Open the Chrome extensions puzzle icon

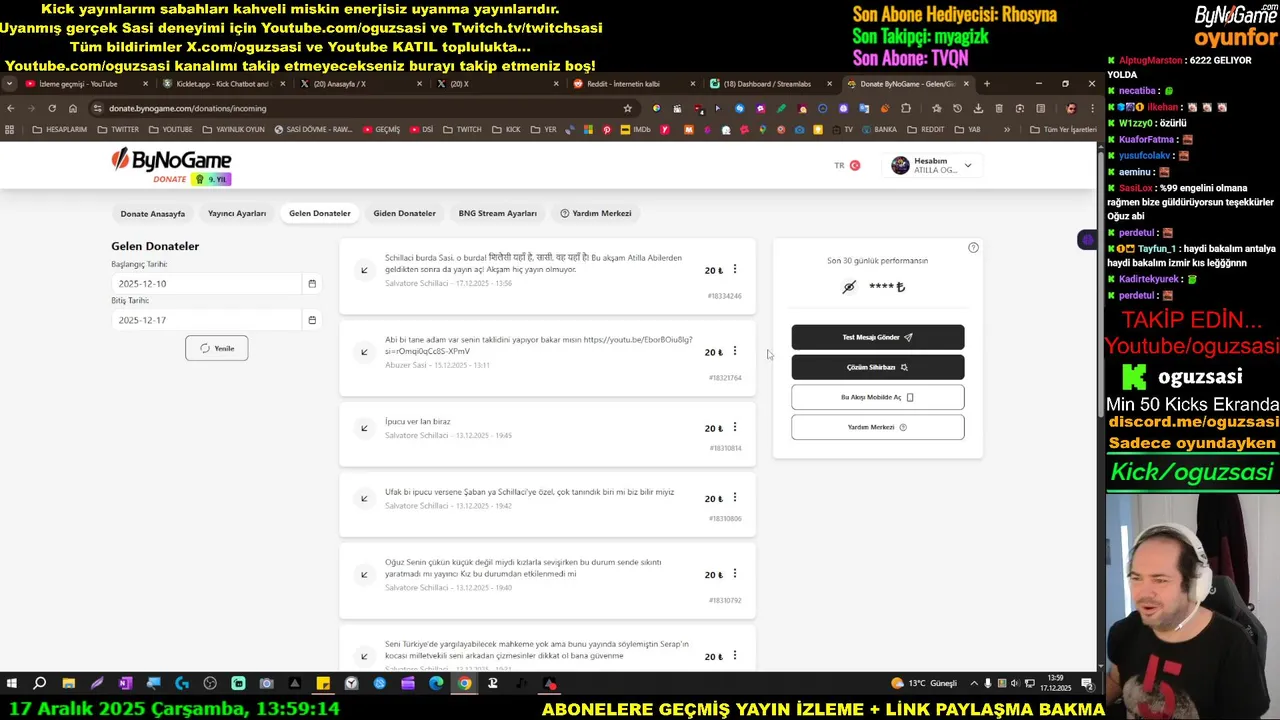click(906, 108)
